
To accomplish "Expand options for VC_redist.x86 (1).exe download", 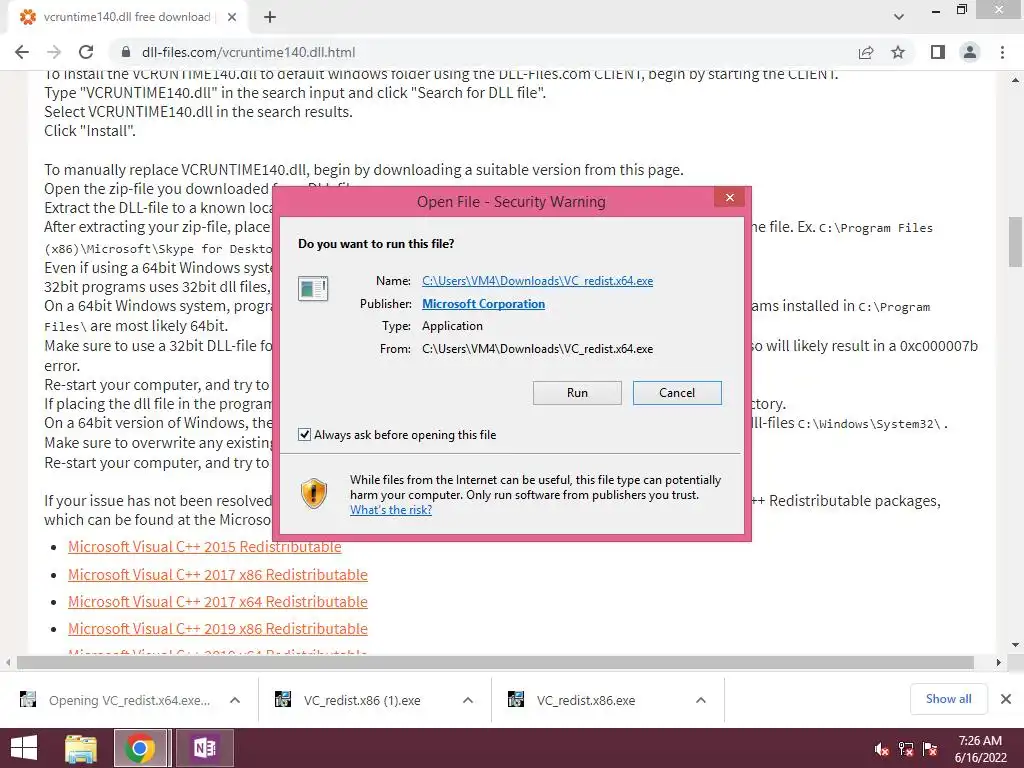I will pos(468,700).
